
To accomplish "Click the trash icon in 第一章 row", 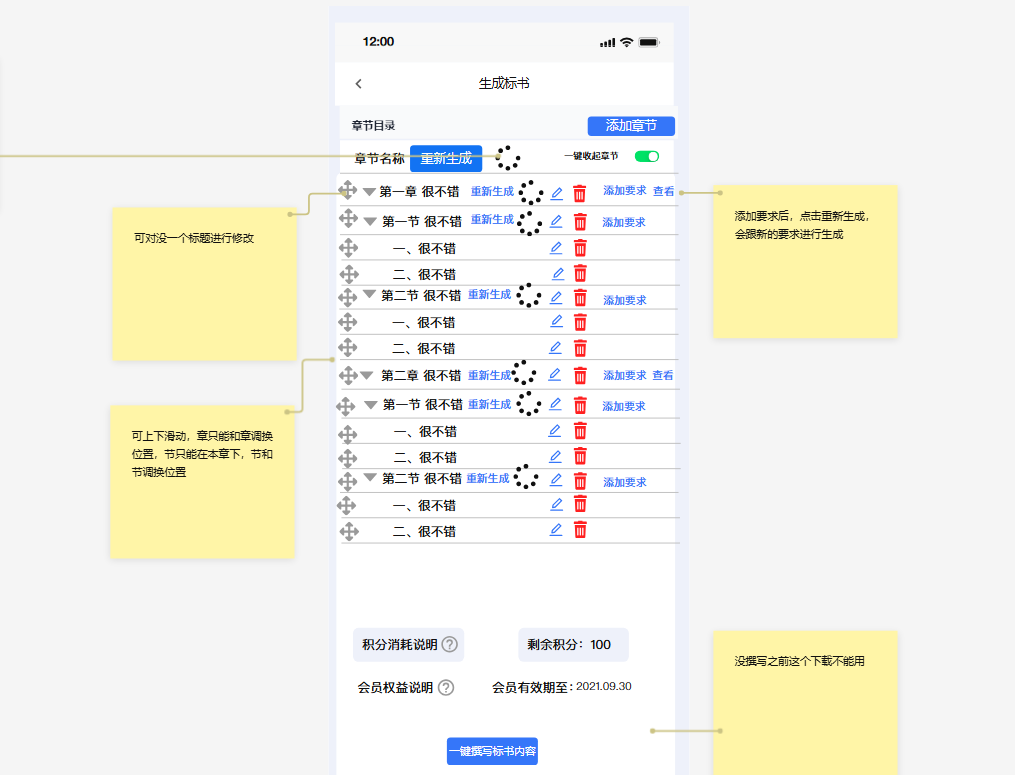I will (x=580, y=193).
